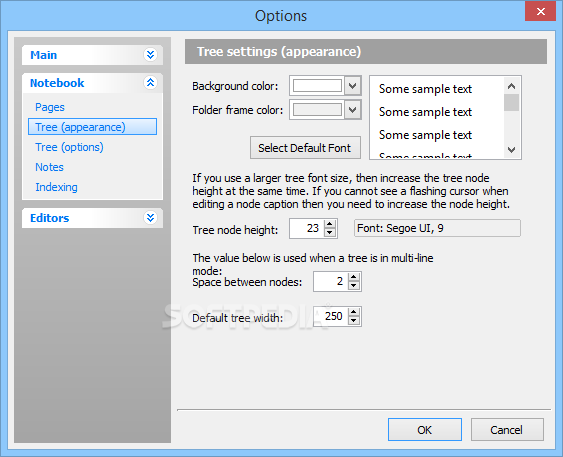Open Tree (options) settings
The width and height of the screenshot is (563, 457).
(x=69, y=147)
